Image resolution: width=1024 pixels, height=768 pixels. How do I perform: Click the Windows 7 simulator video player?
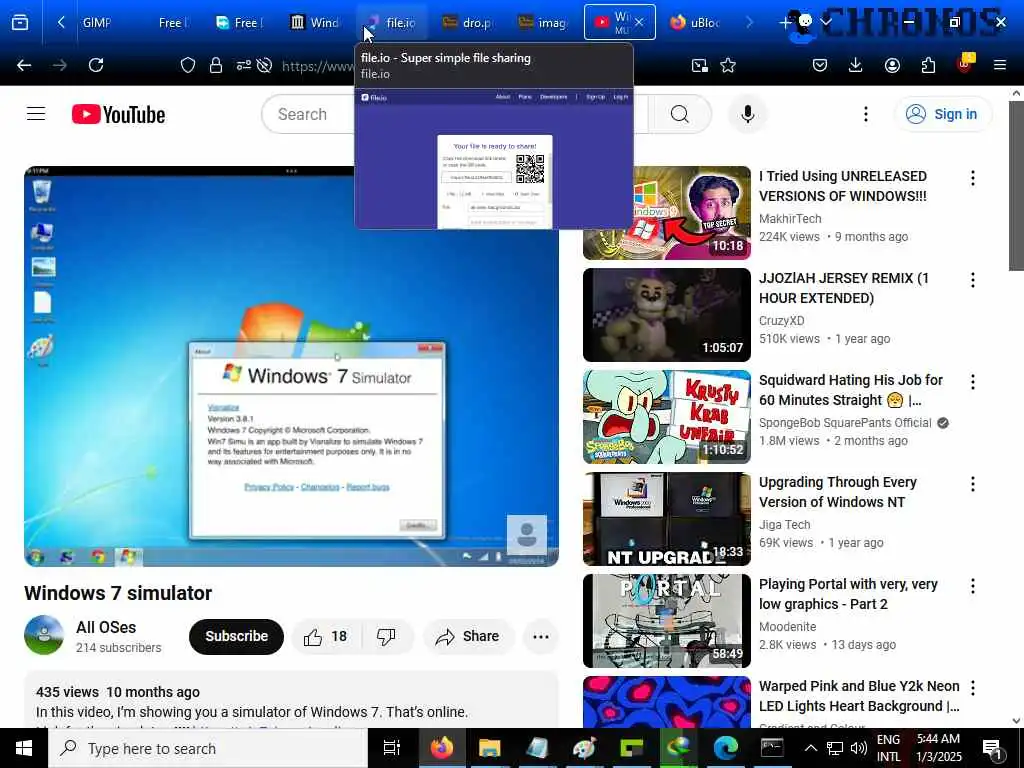[x=291, y=366]
